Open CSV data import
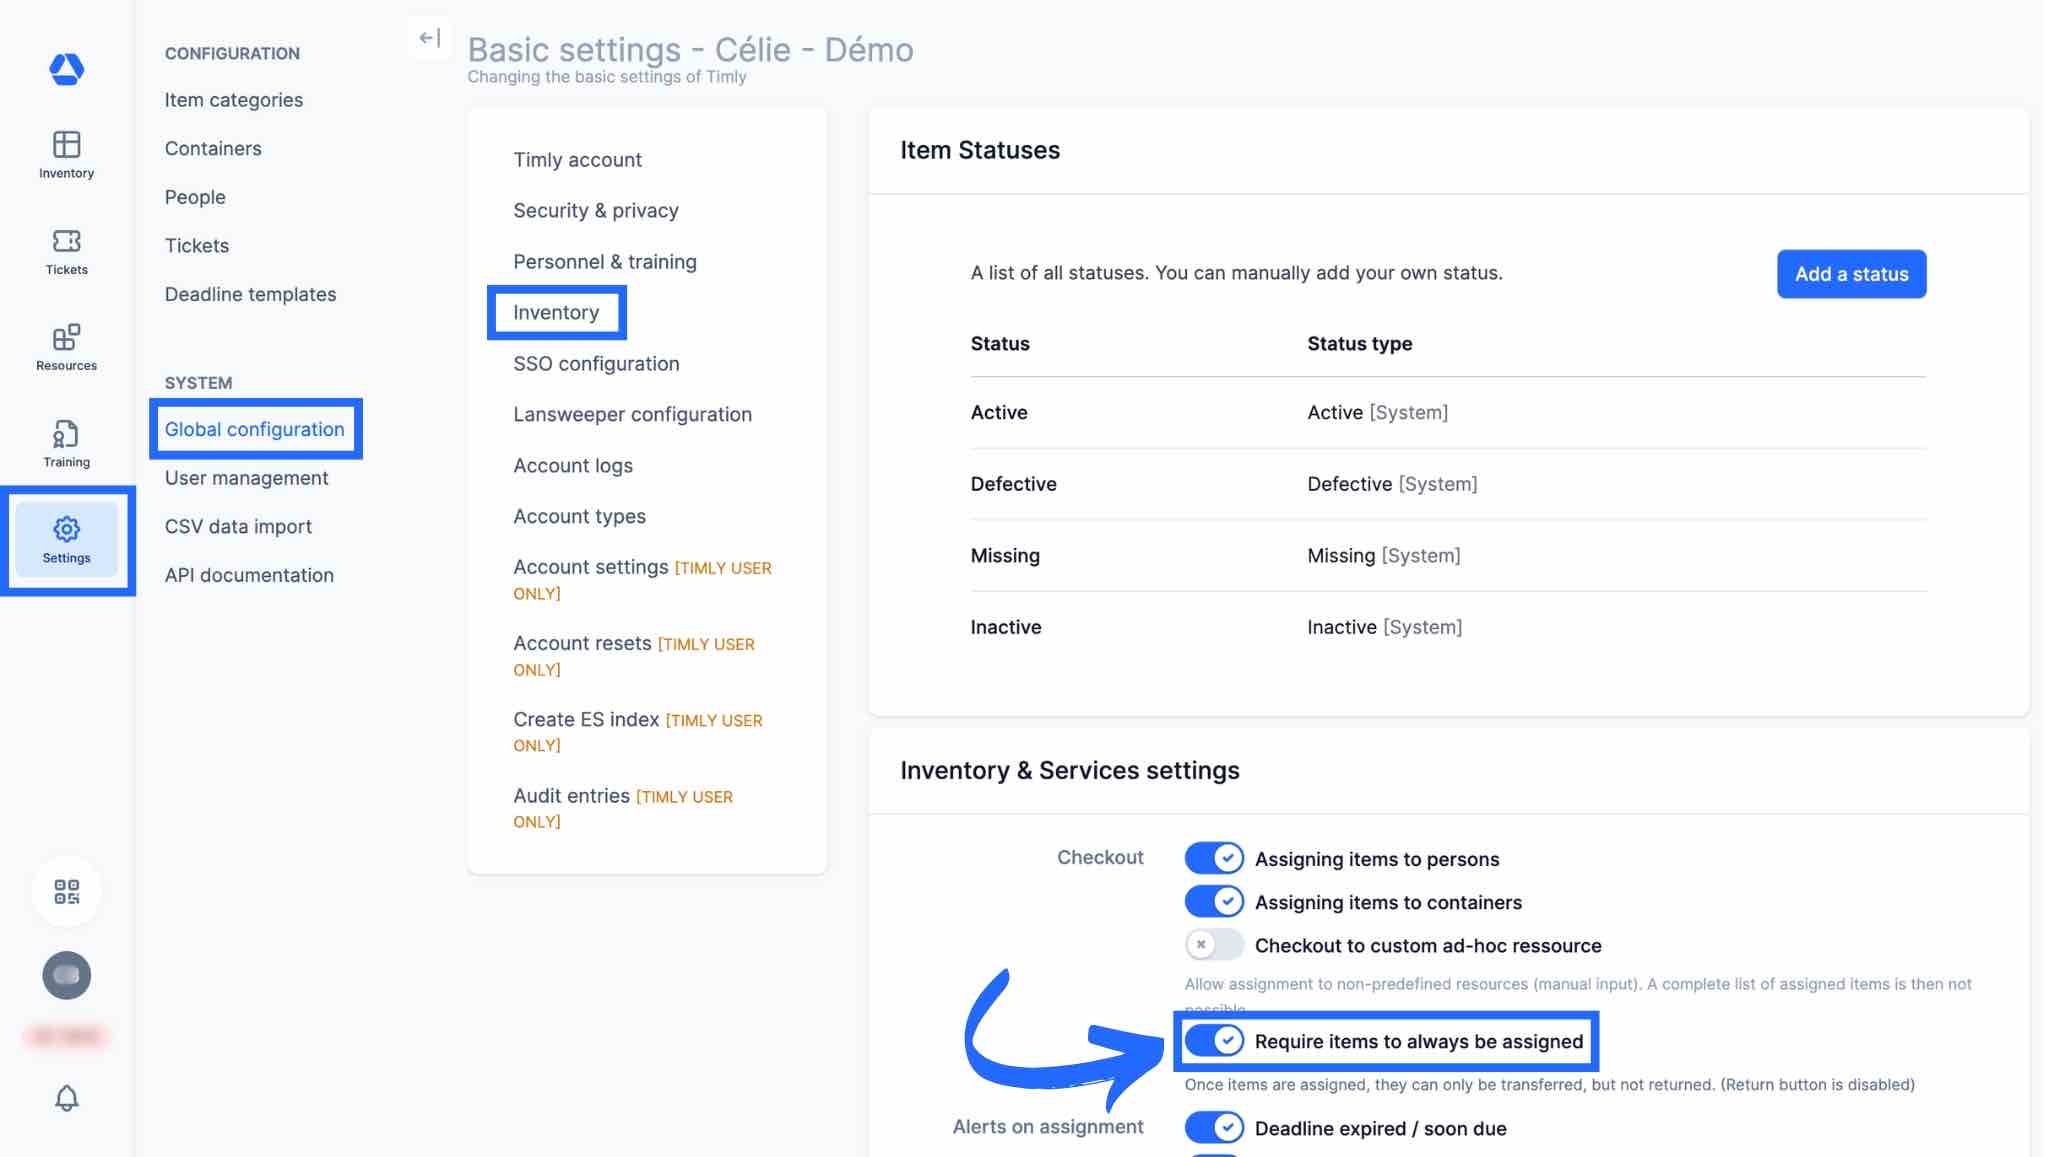This screenshot has width=2048, height=1157. coord(238,526)
